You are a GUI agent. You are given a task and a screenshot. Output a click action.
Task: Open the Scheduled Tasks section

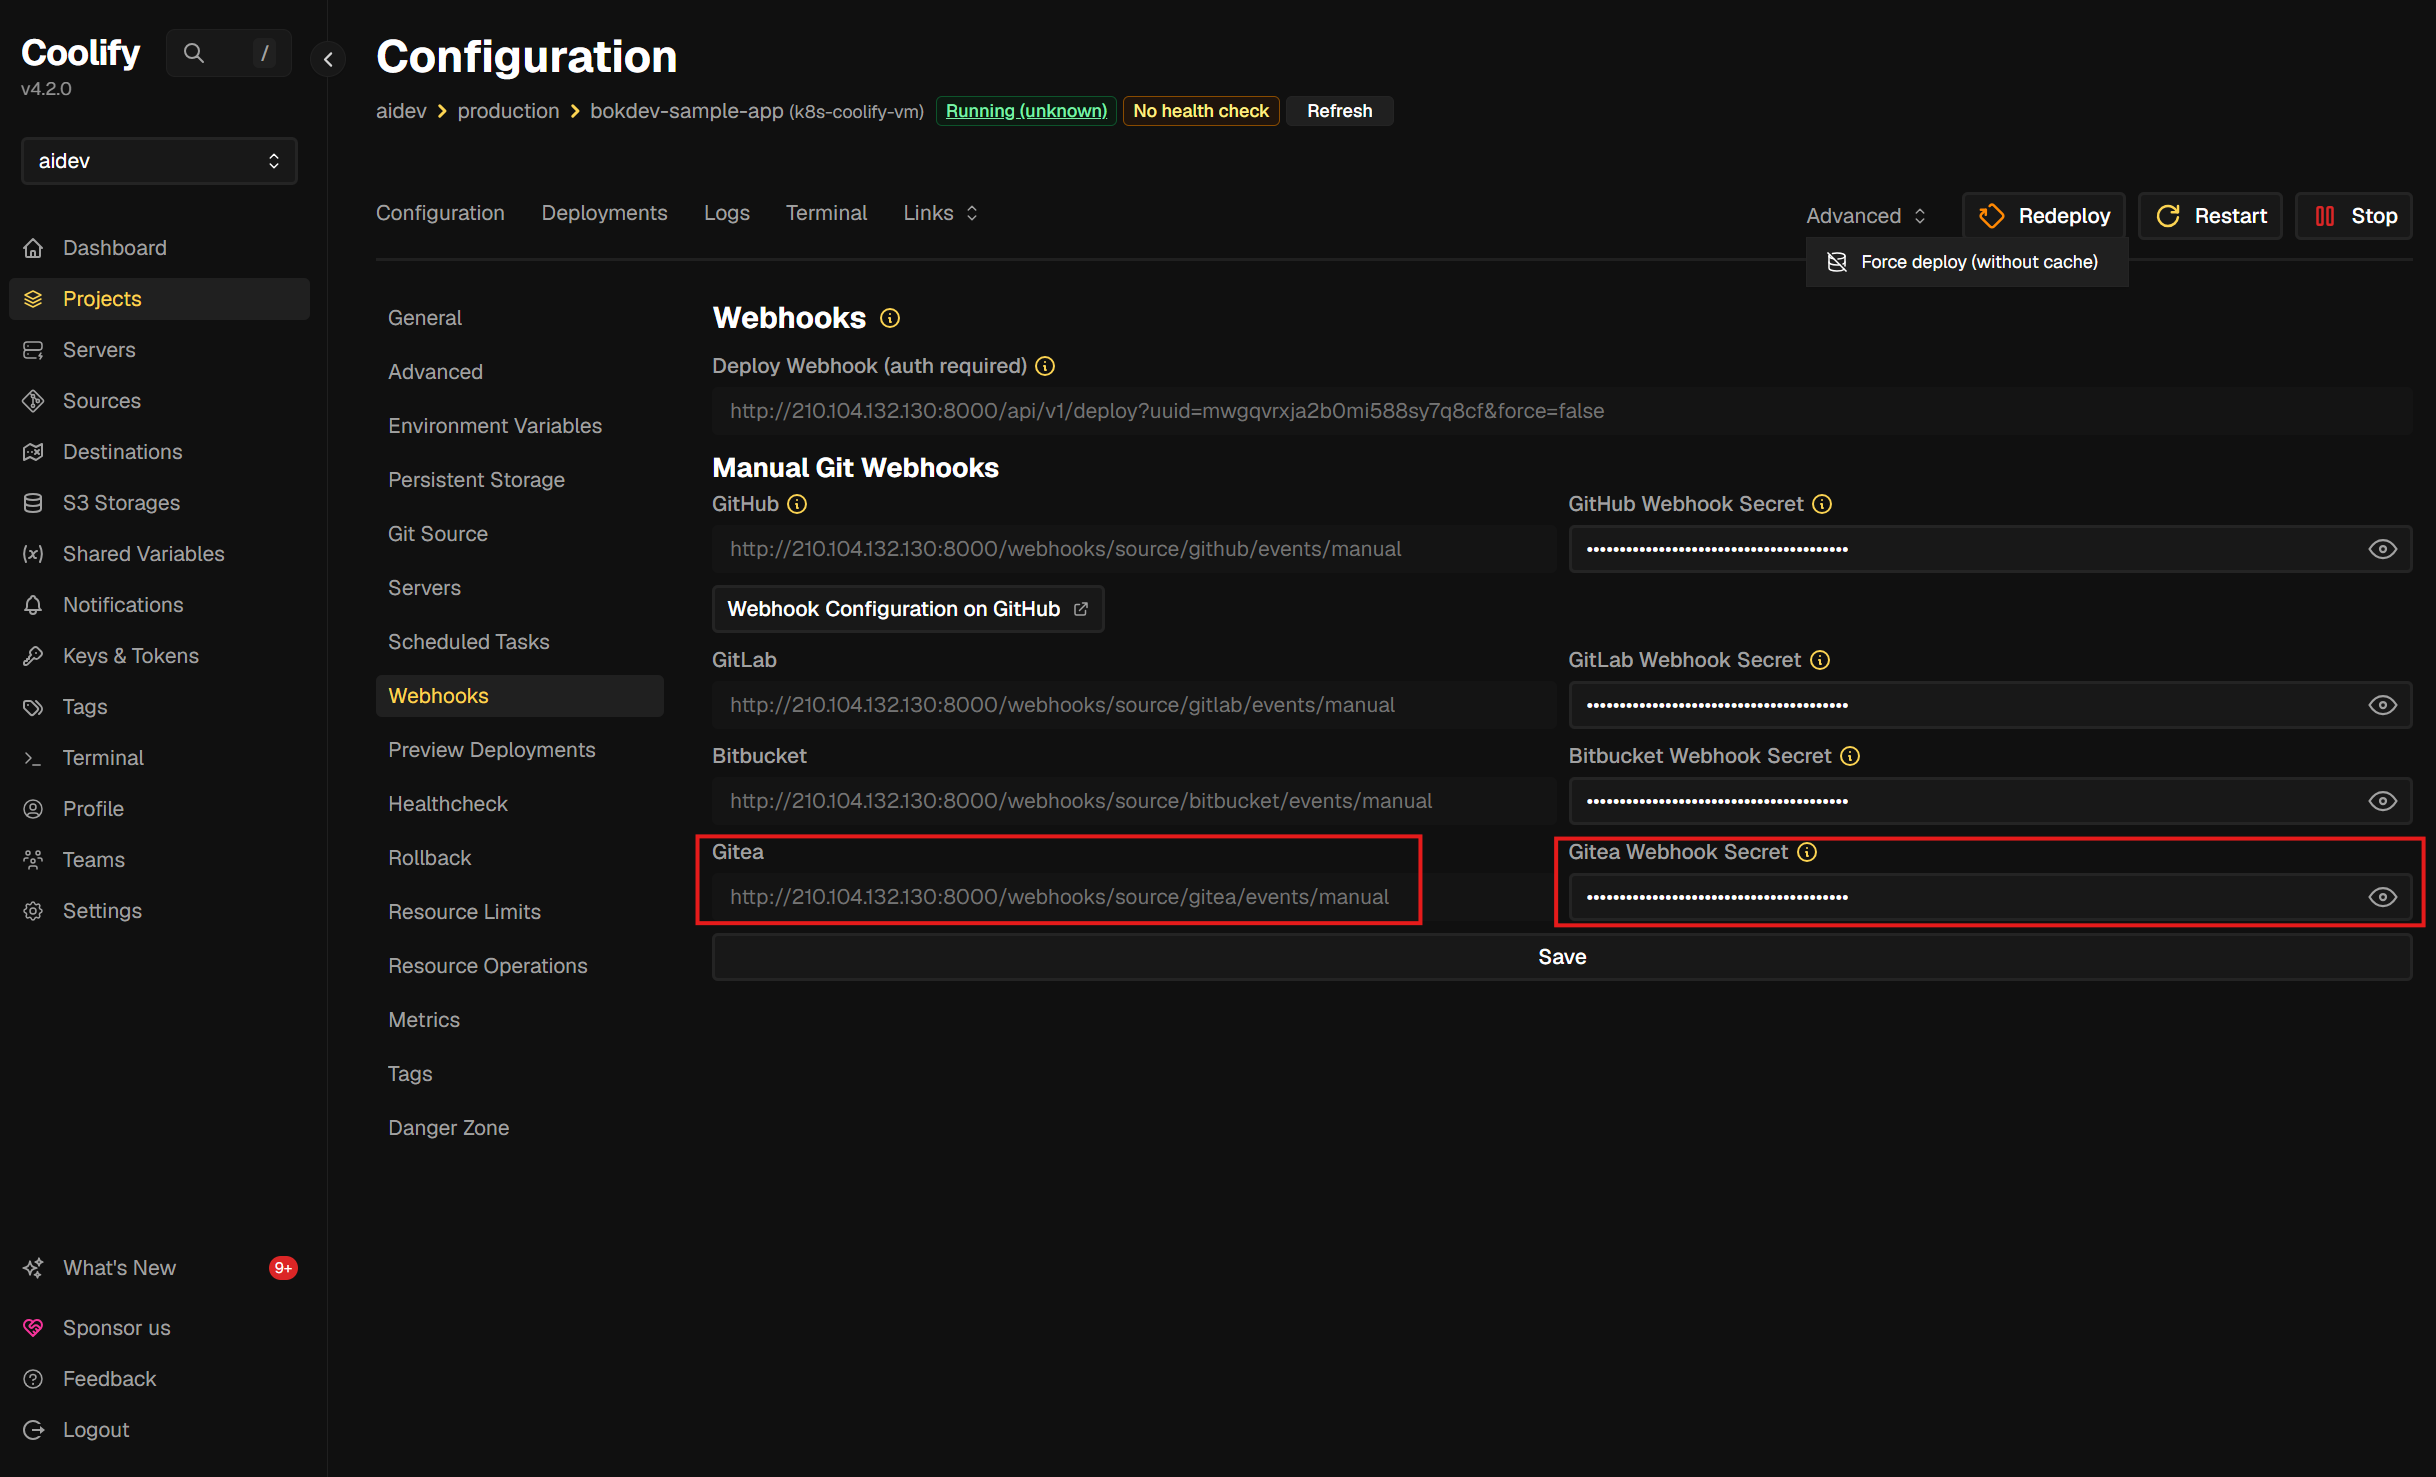(468, 642)
